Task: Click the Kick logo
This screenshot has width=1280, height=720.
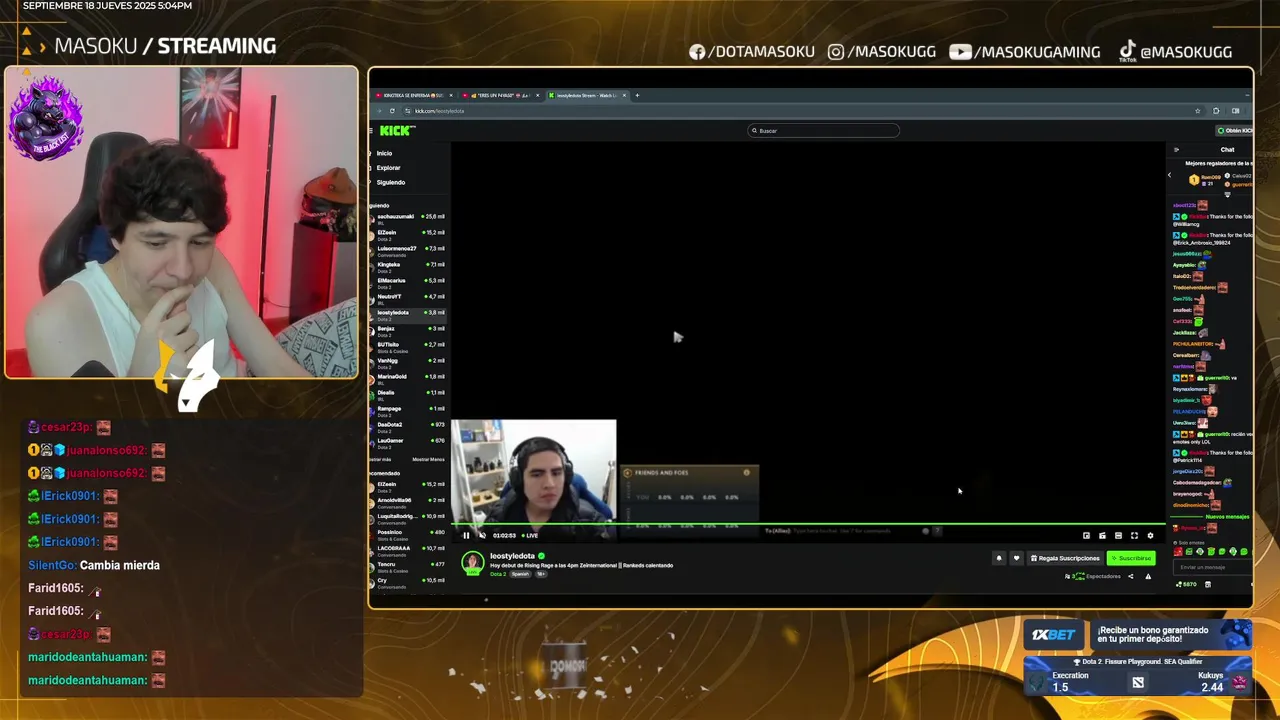Action: (397, 130)
